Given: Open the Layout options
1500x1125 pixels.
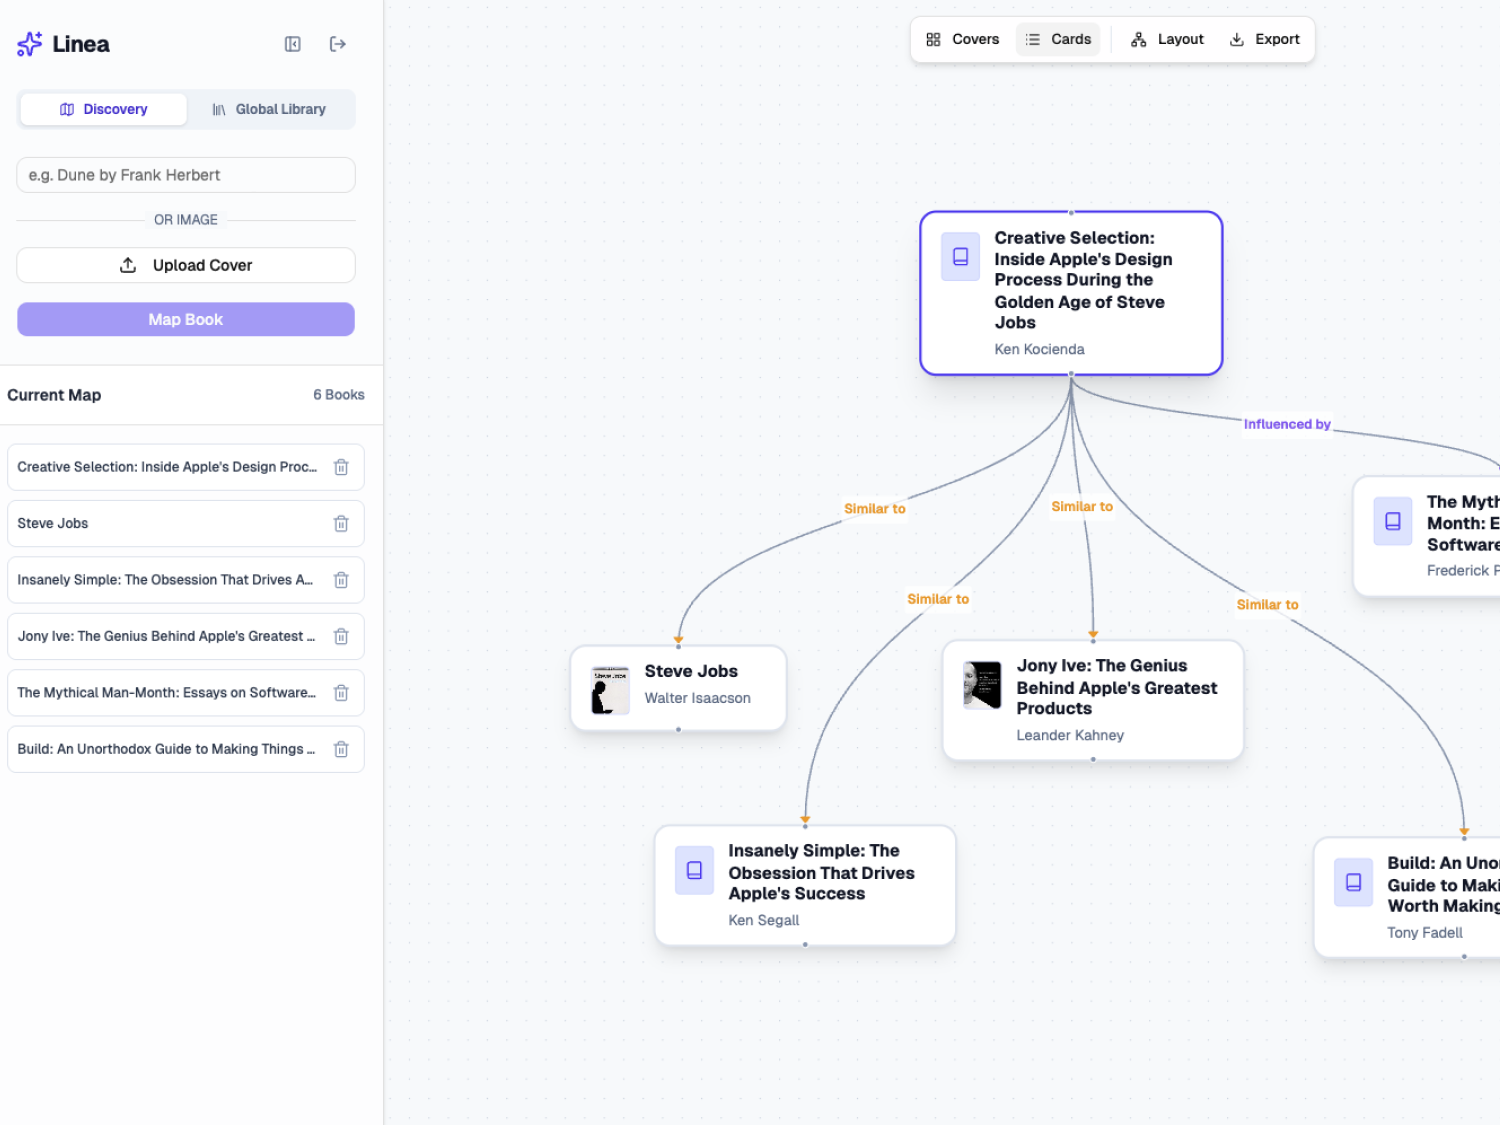Looking at the screenshot, I should point(1167,40).
